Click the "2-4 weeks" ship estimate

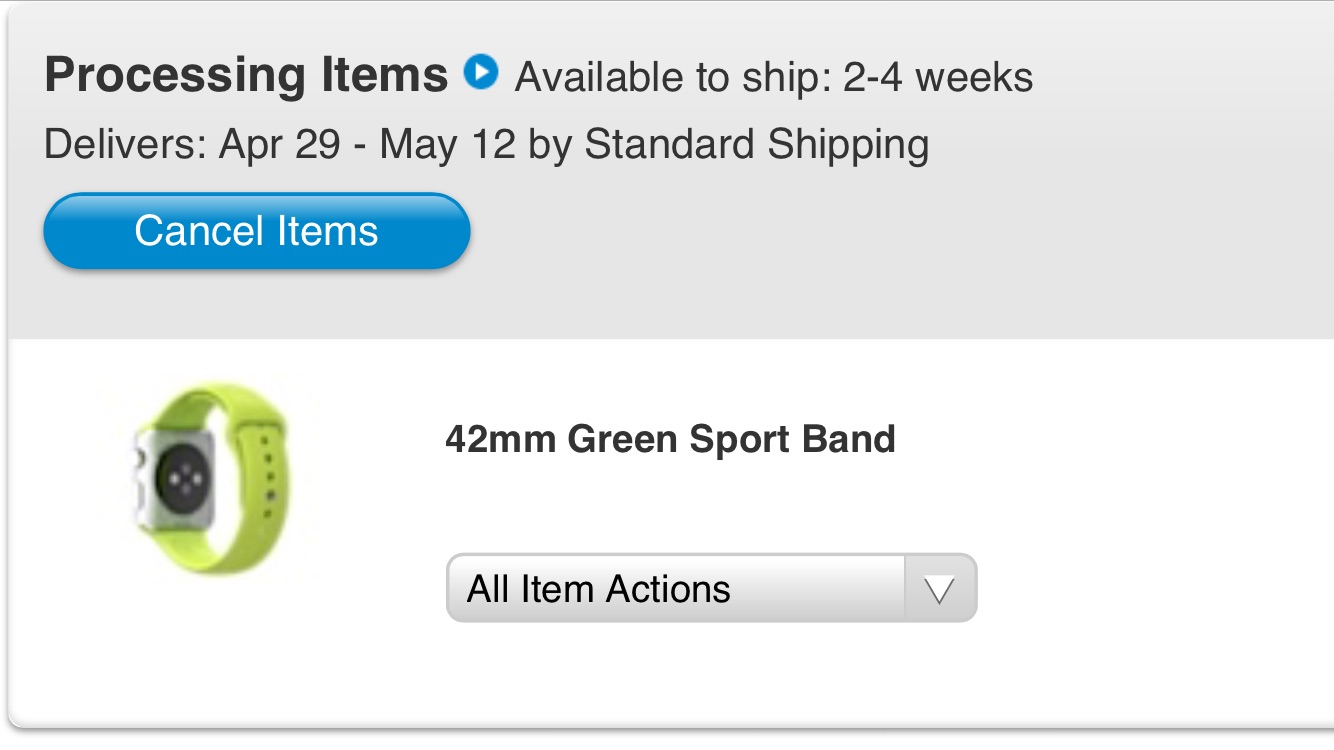[x=938, y=77]
